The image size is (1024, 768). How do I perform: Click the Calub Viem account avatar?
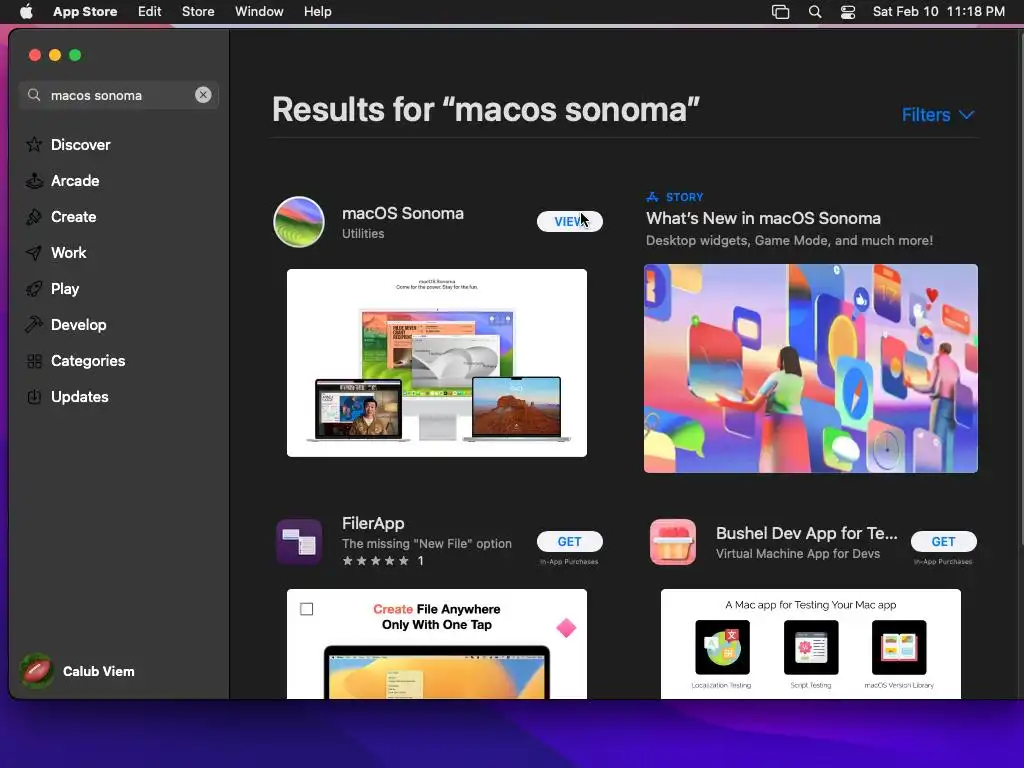37,671
